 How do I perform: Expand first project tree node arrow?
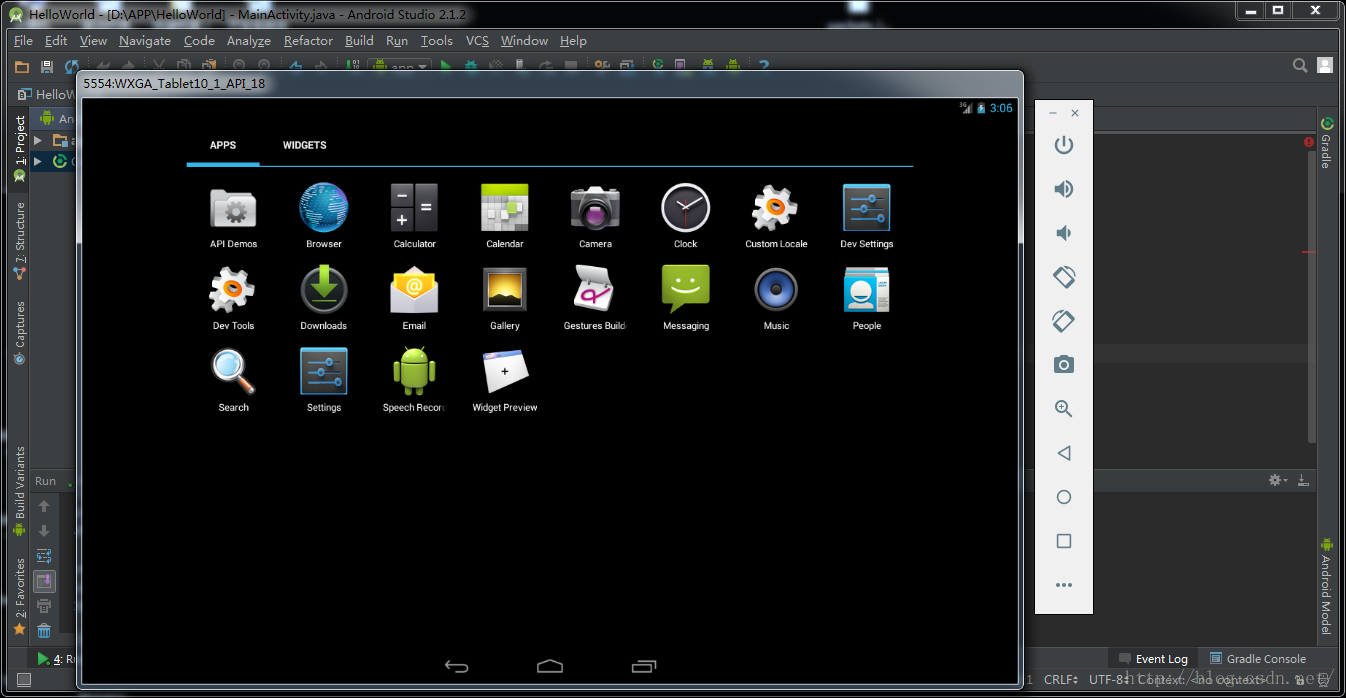coord(38,141)
